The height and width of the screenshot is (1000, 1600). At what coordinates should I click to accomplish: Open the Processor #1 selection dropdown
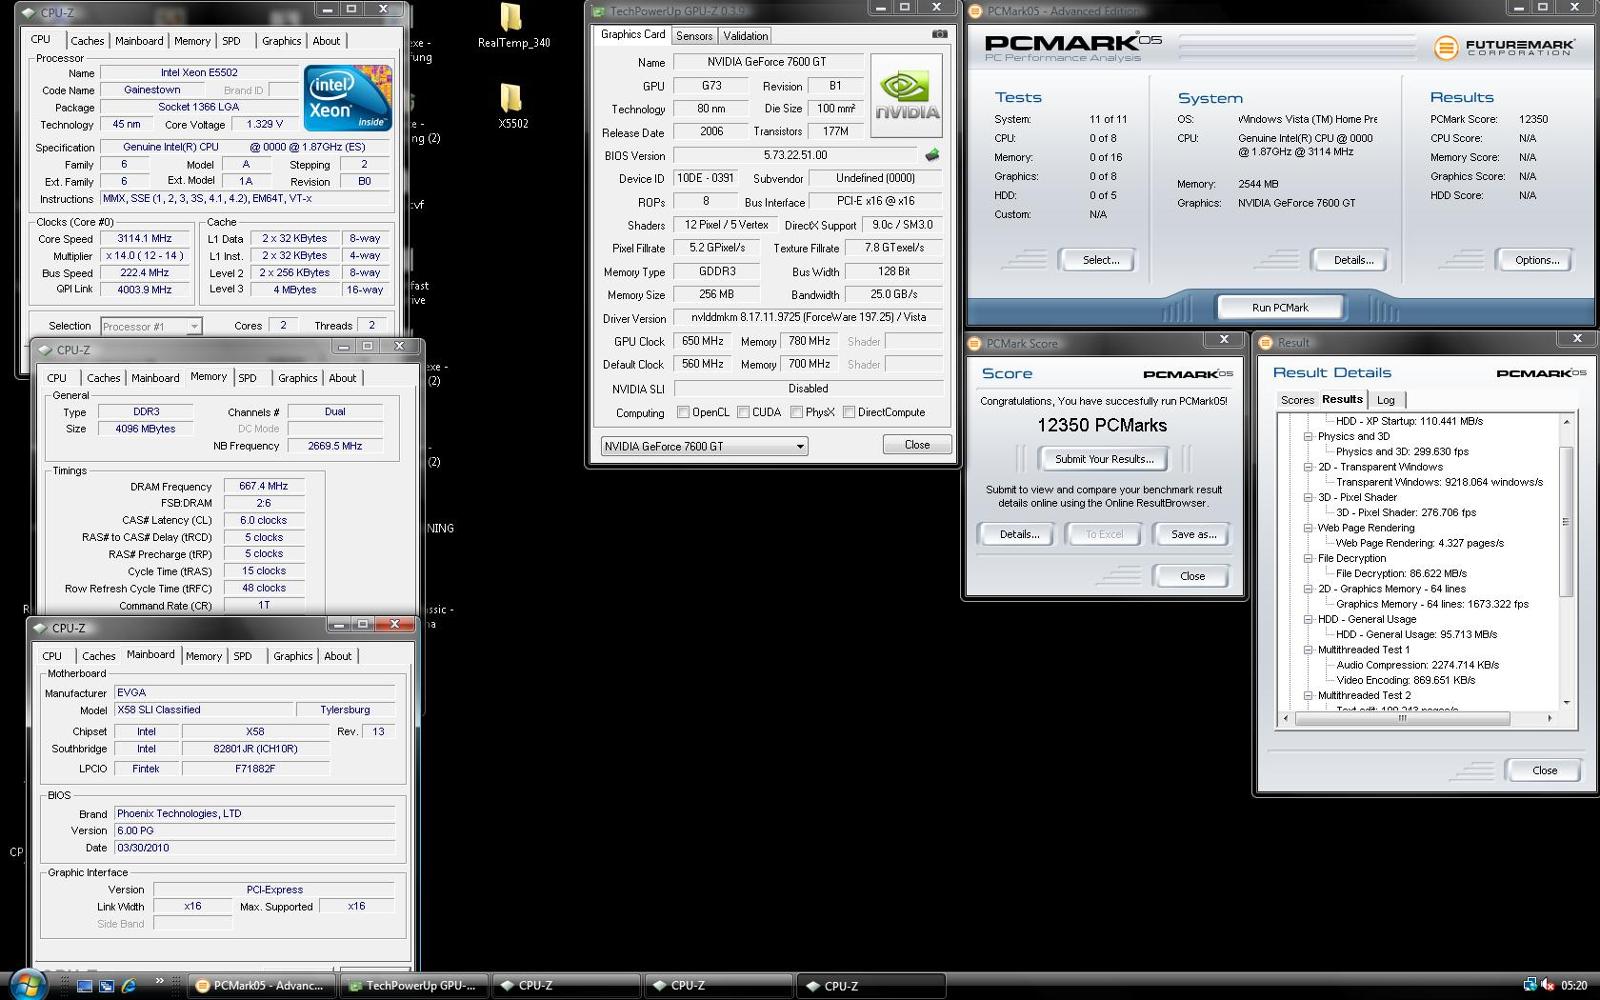(x=150, y=326)
